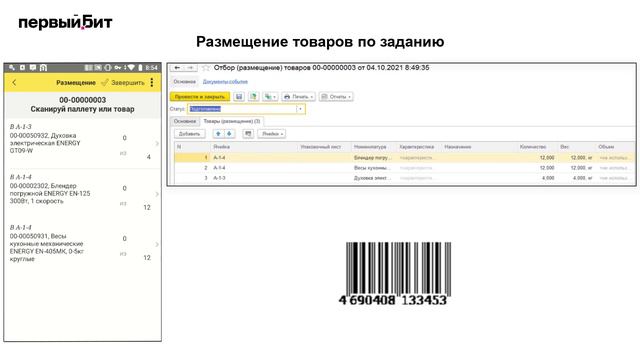640x360 pixels.
Task: Expand the Статус dropdown arrow
Action: (301, 109)
